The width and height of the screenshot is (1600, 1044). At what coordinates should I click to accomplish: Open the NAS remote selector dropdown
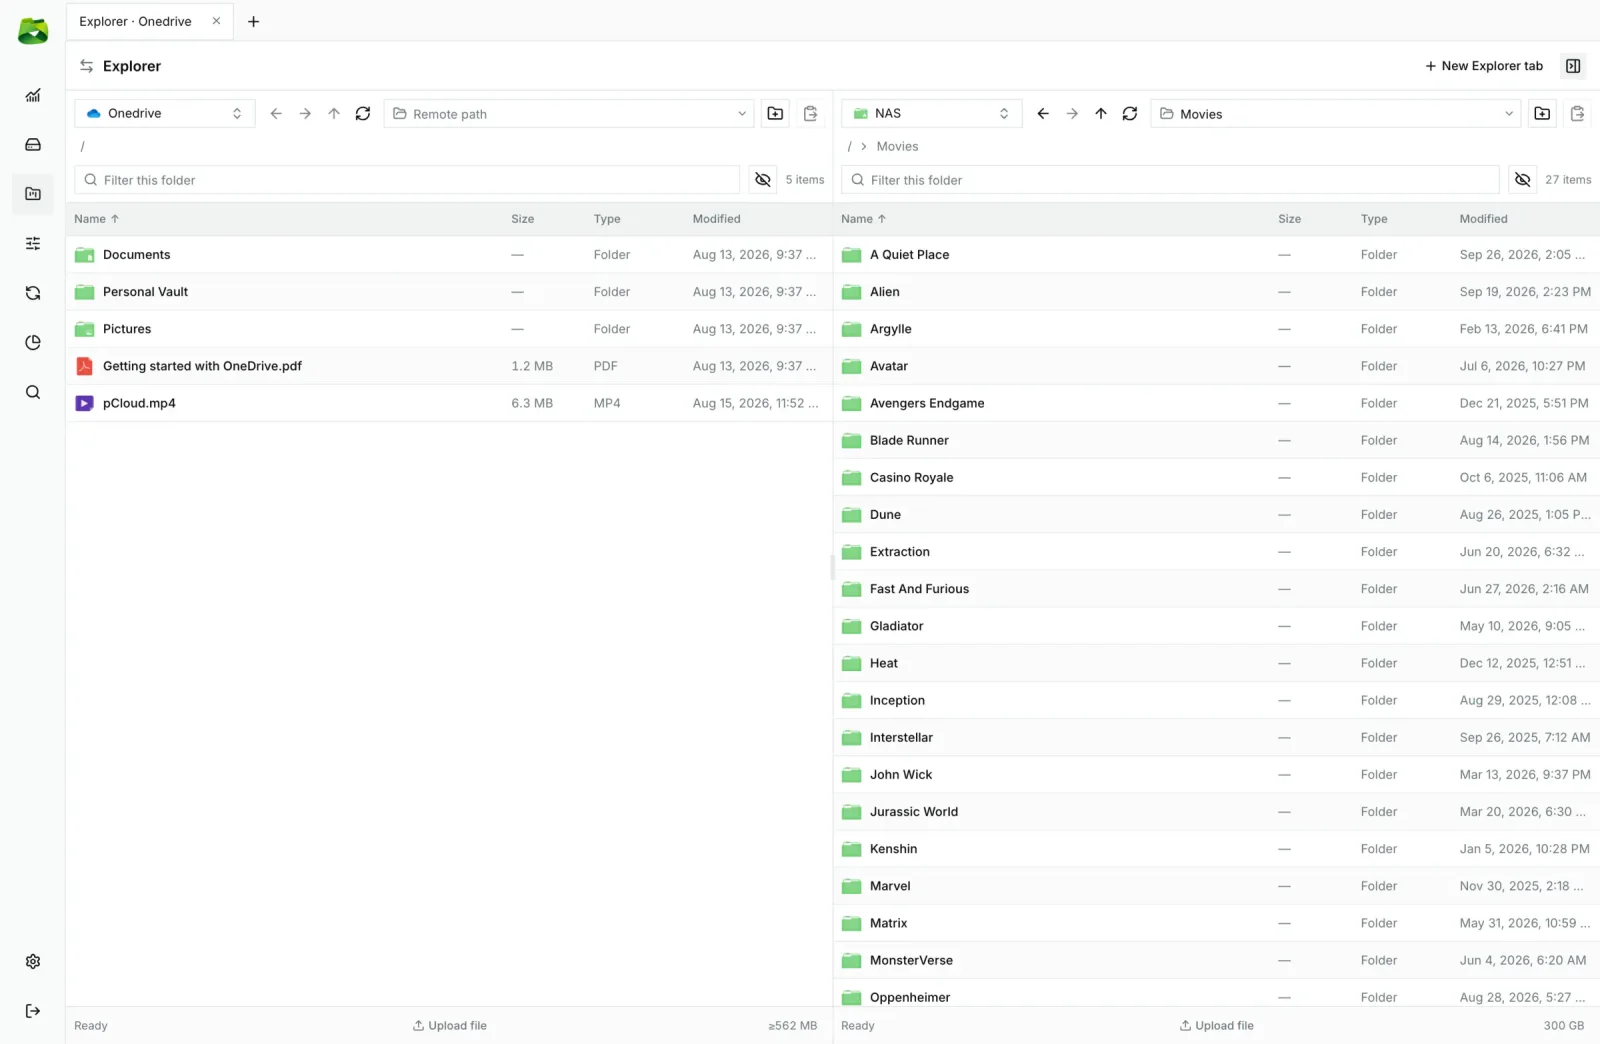coord(932,114)
